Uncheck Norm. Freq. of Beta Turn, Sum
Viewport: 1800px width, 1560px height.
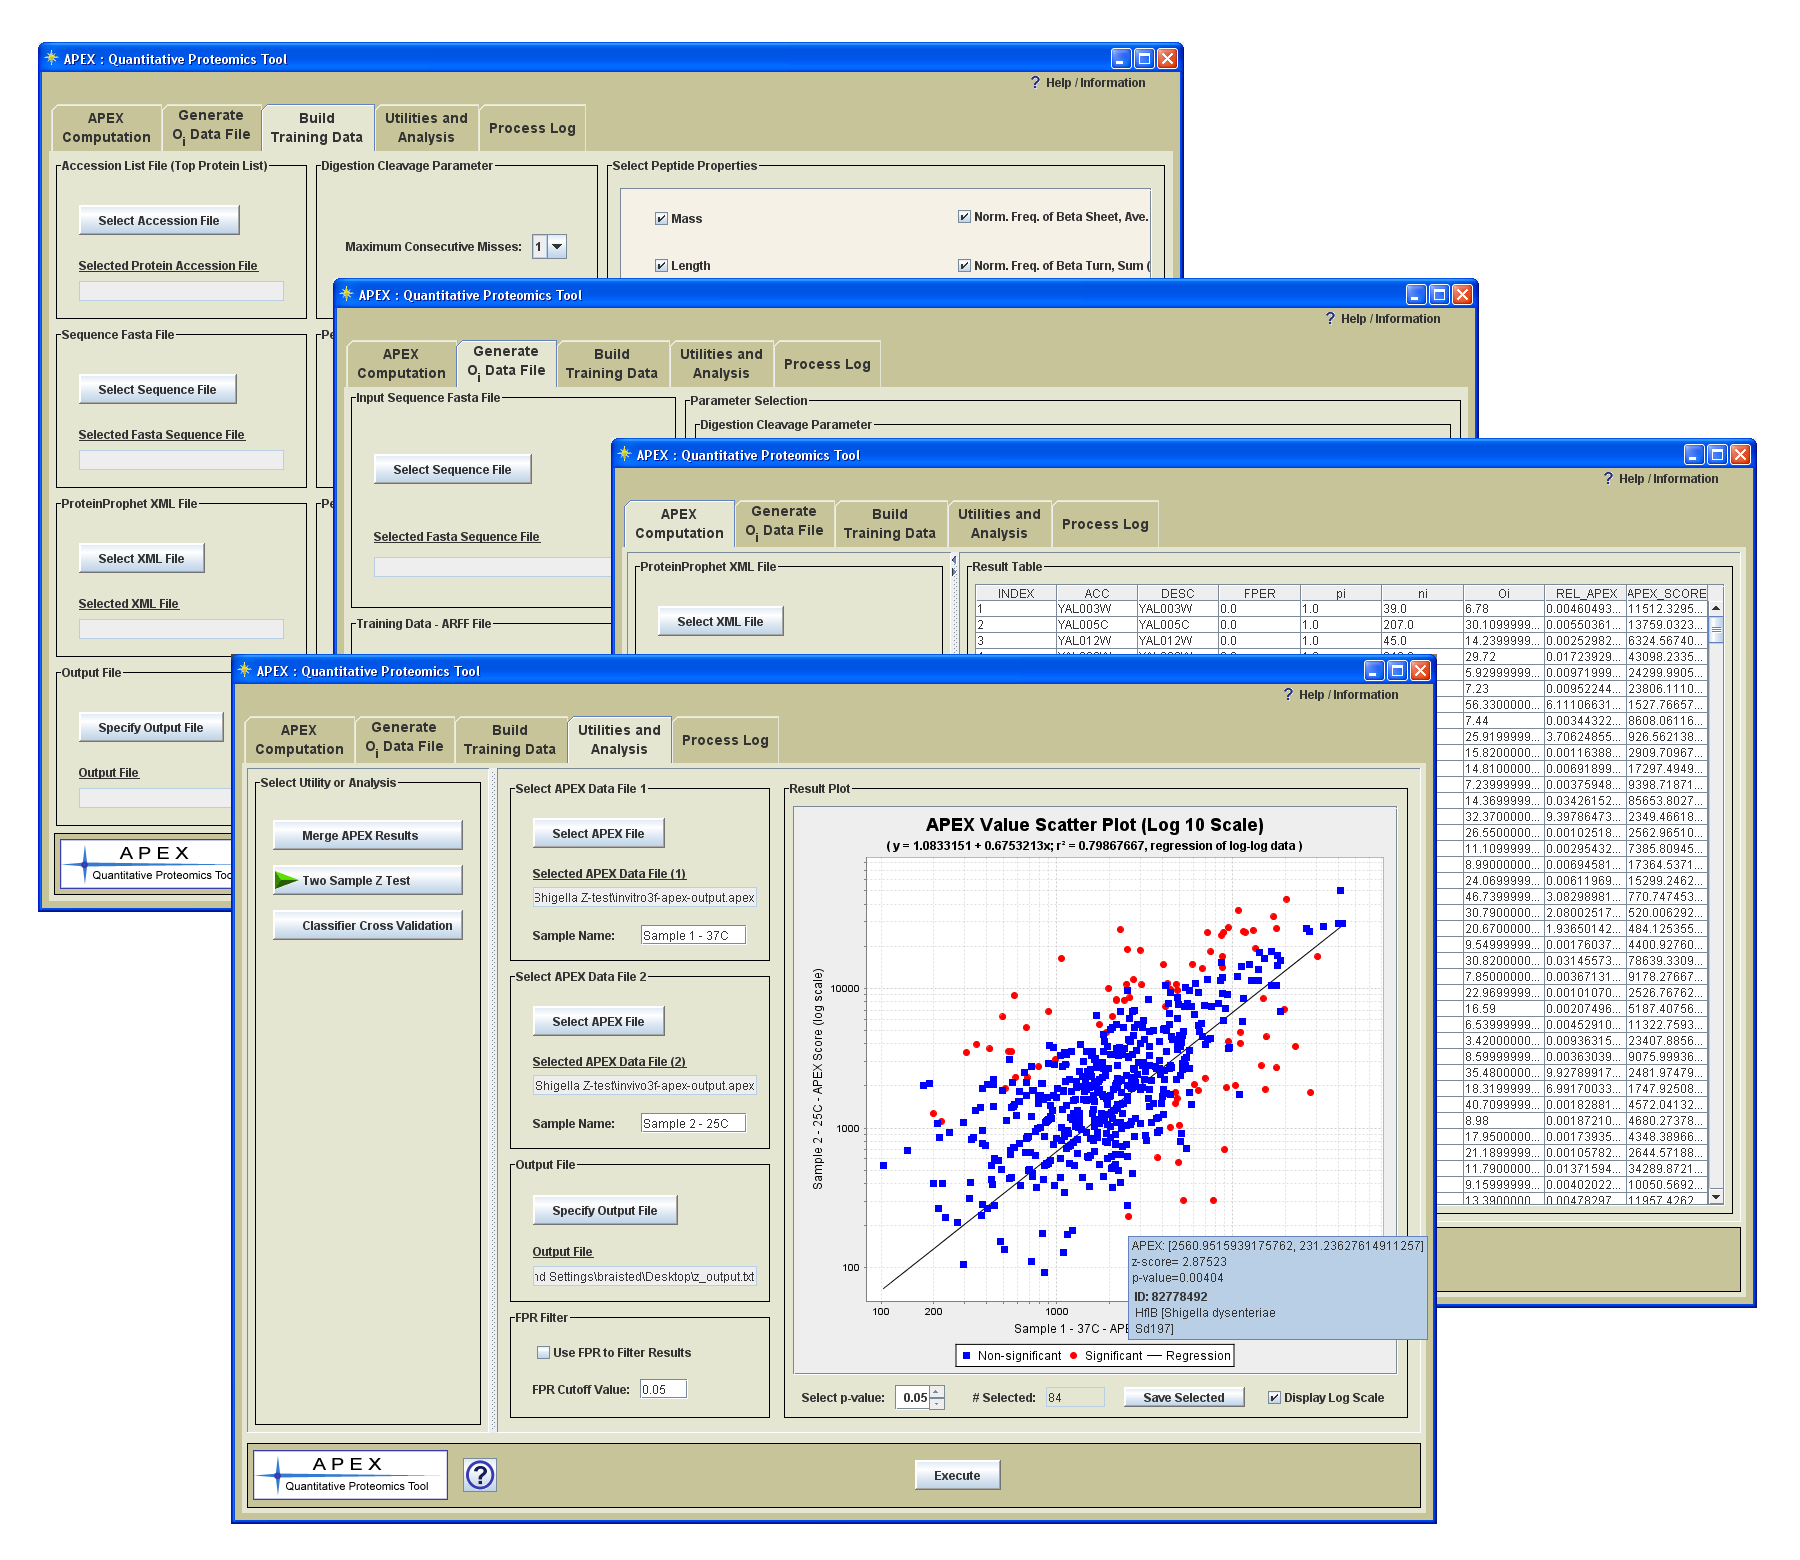point(964,266)
